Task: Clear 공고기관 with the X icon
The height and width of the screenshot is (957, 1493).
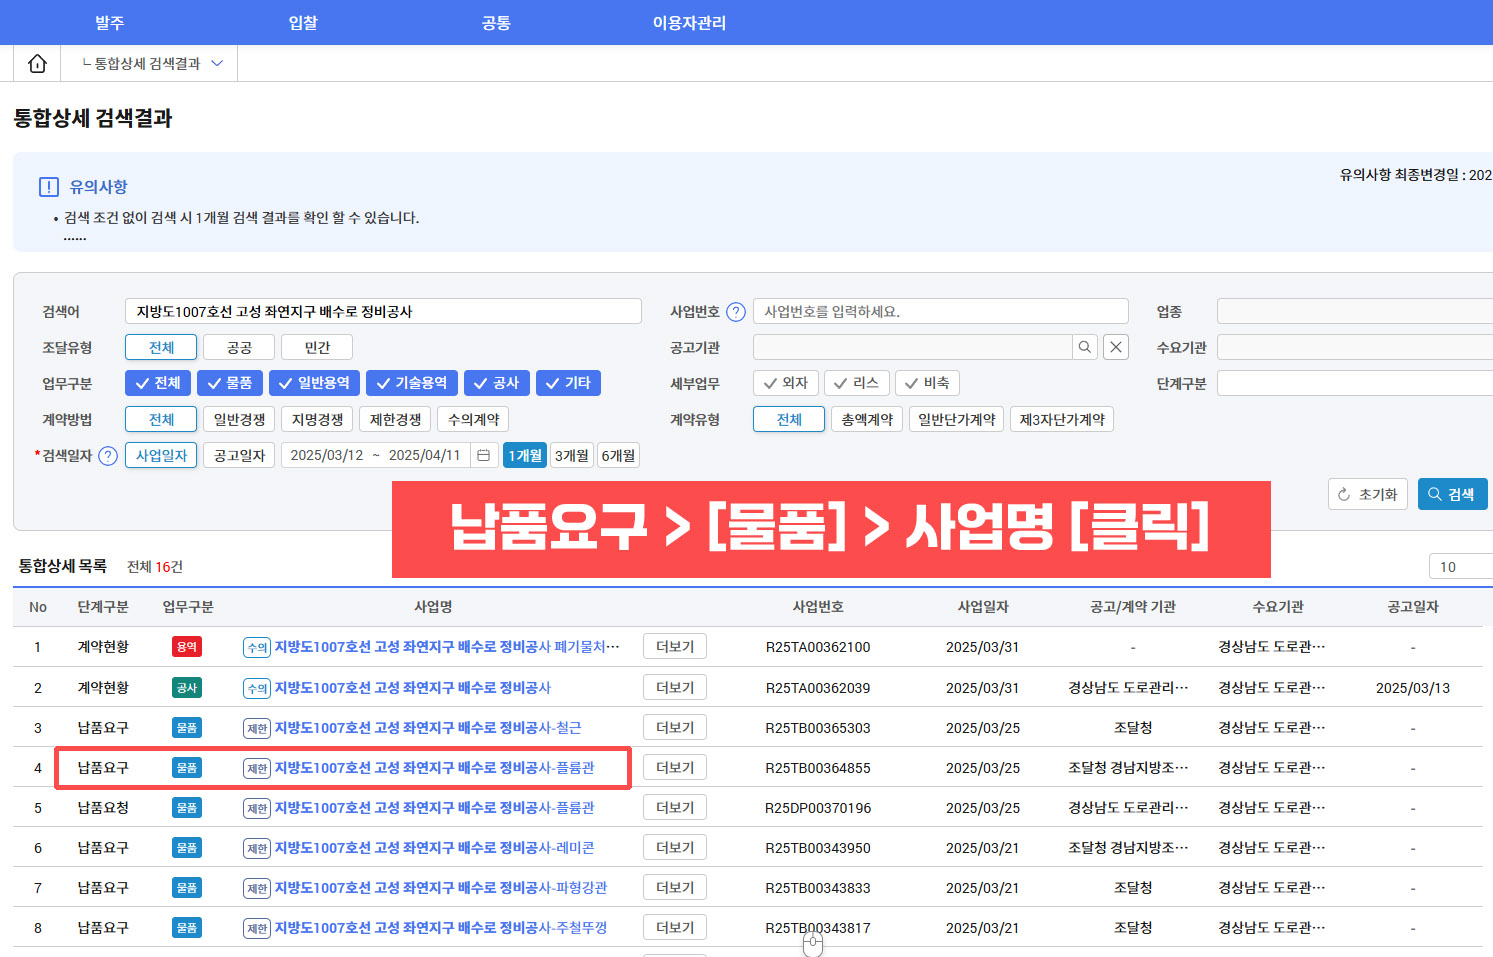Action: tap(1116, 347)
